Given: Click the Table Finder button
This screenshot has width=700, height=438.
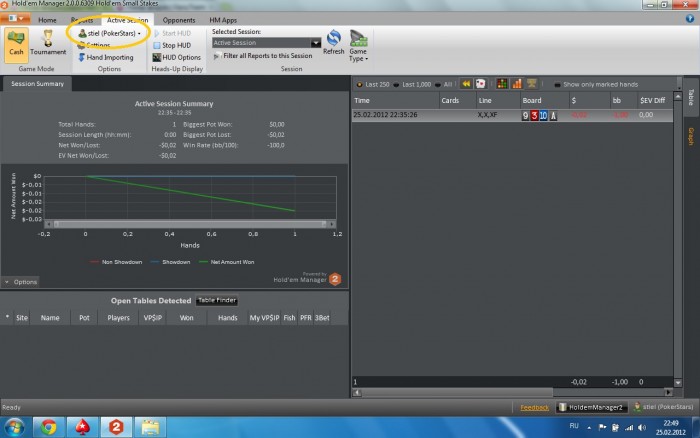Looking at the screenshot, I should pos(217,300).
